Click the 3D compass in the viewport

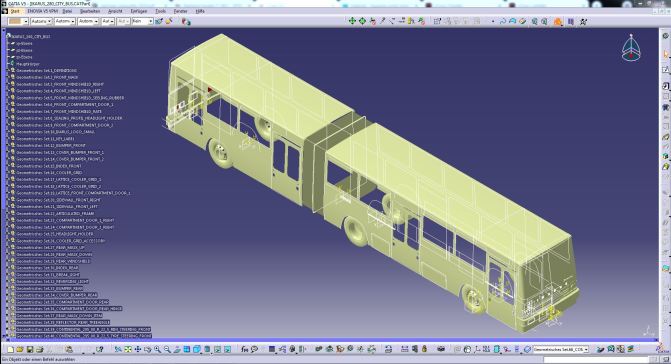[x=631, y=48]
